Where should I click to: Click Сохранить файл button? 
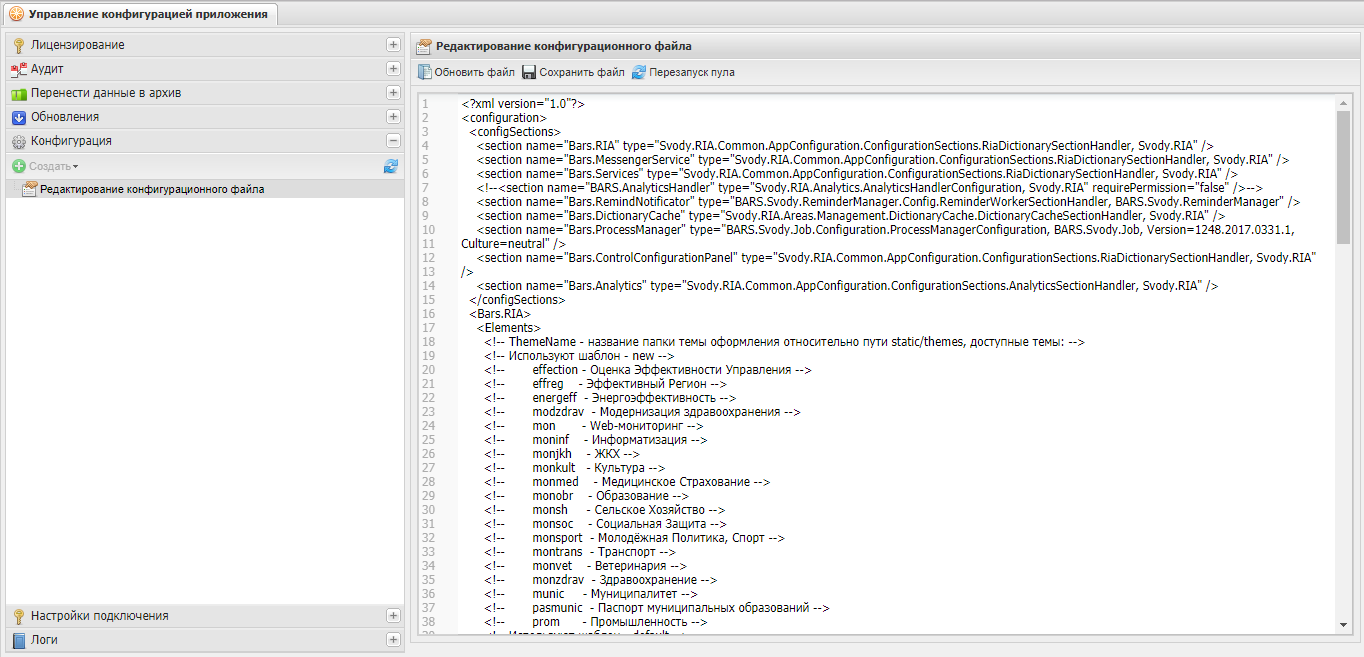[x=573, y=72]
